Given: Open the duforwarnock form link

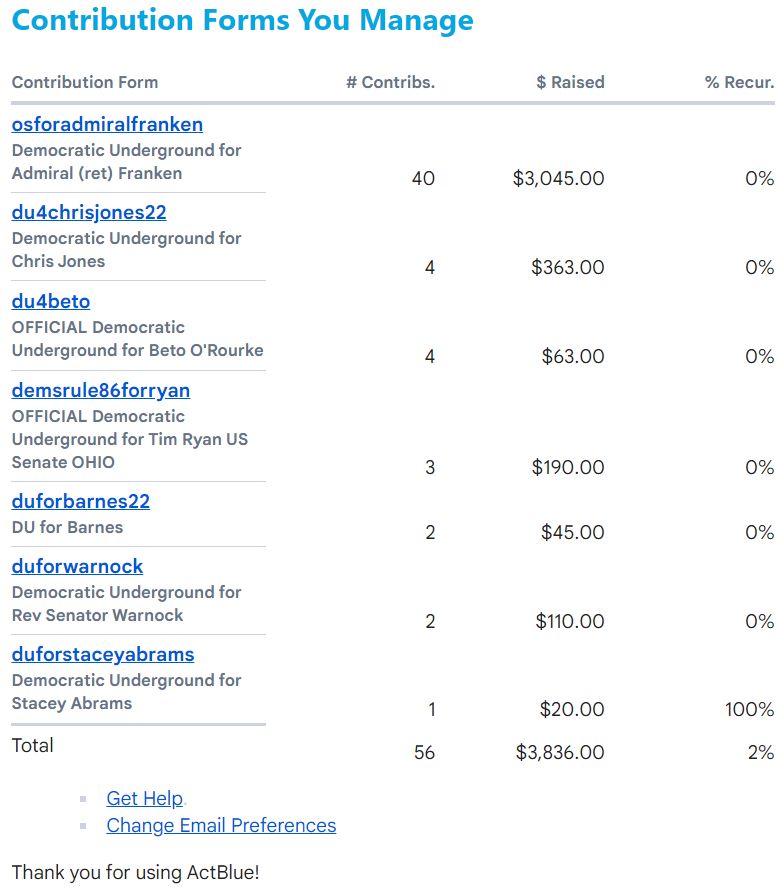Looking at the screenshot, I should click(x=77, y=566).
